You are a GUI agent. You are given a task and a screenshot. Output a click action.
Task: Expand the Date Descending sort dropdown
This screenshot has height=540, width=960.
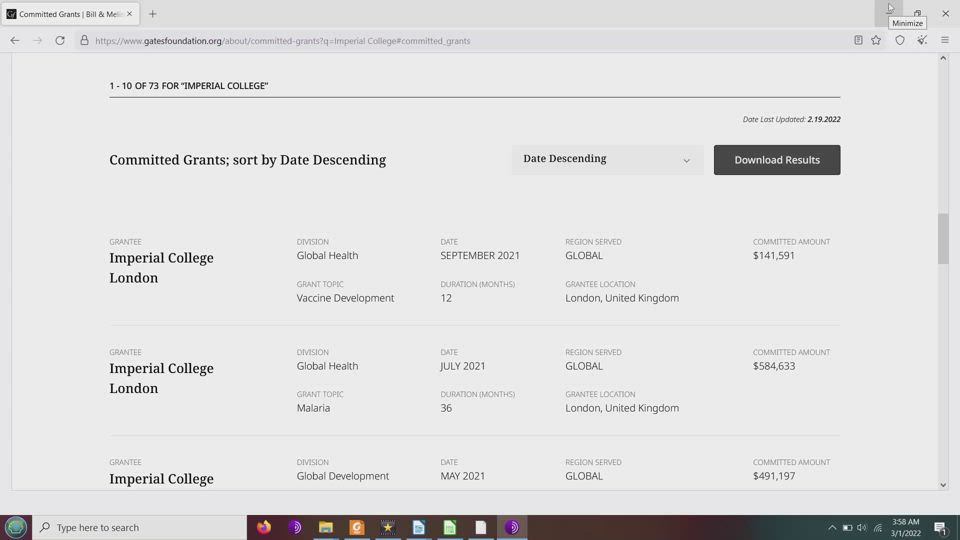(x=606, y=159)
